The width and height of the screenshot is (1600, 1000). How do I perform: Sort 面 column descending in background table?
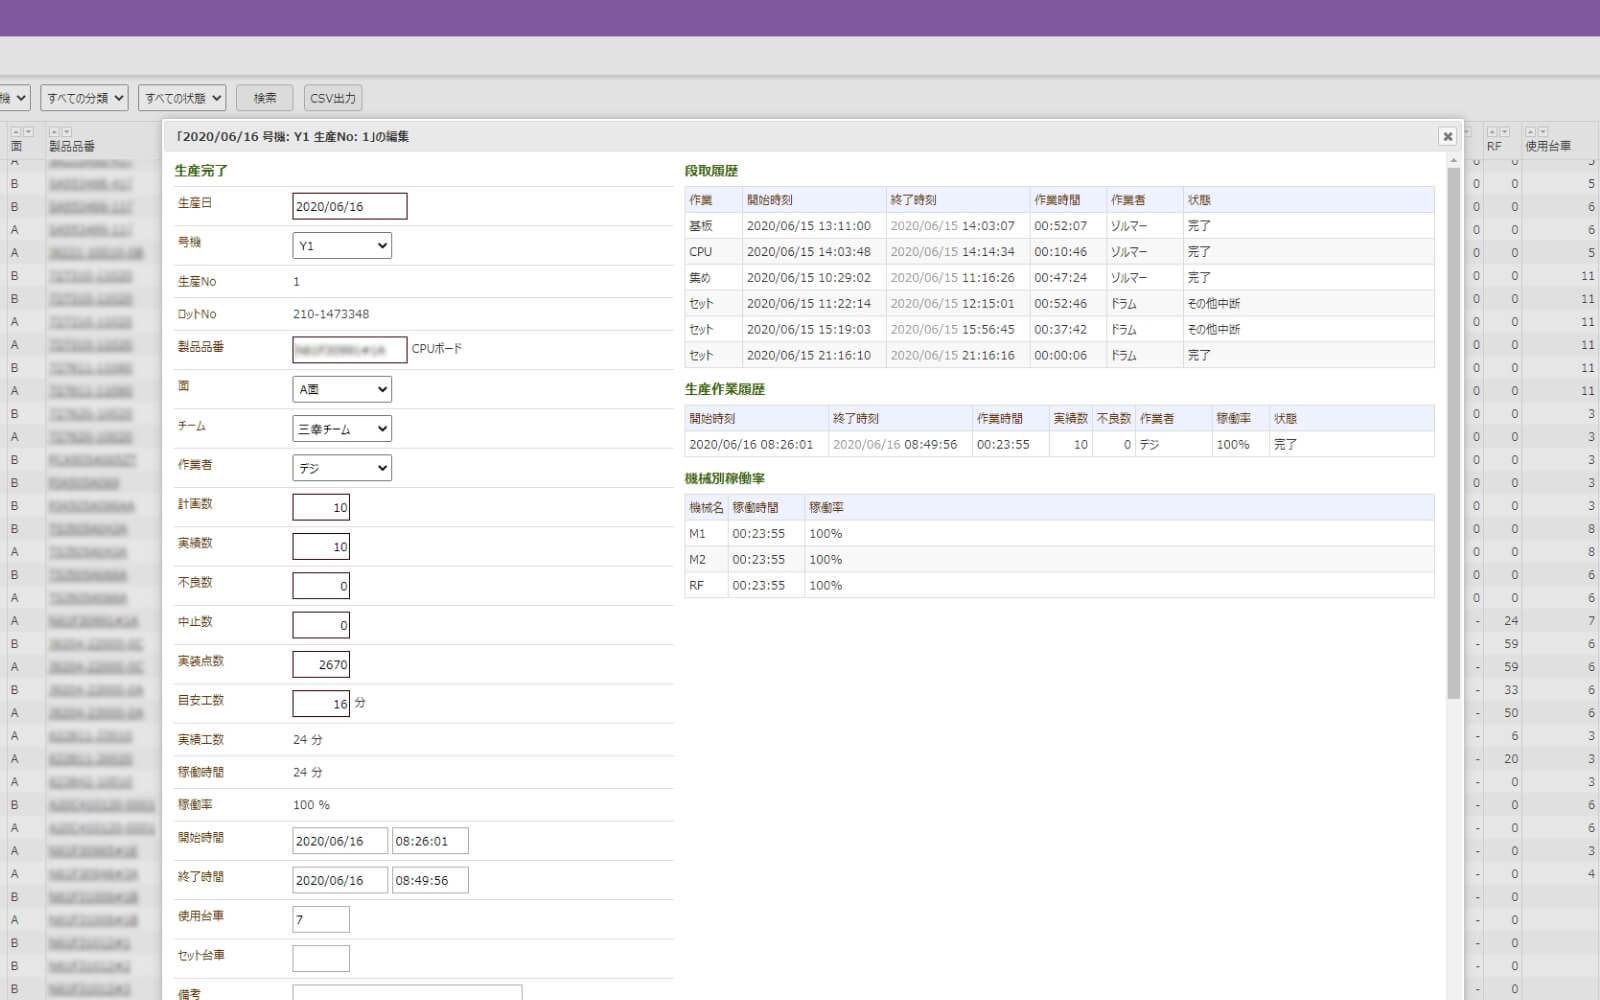click(x=28, y=132)
